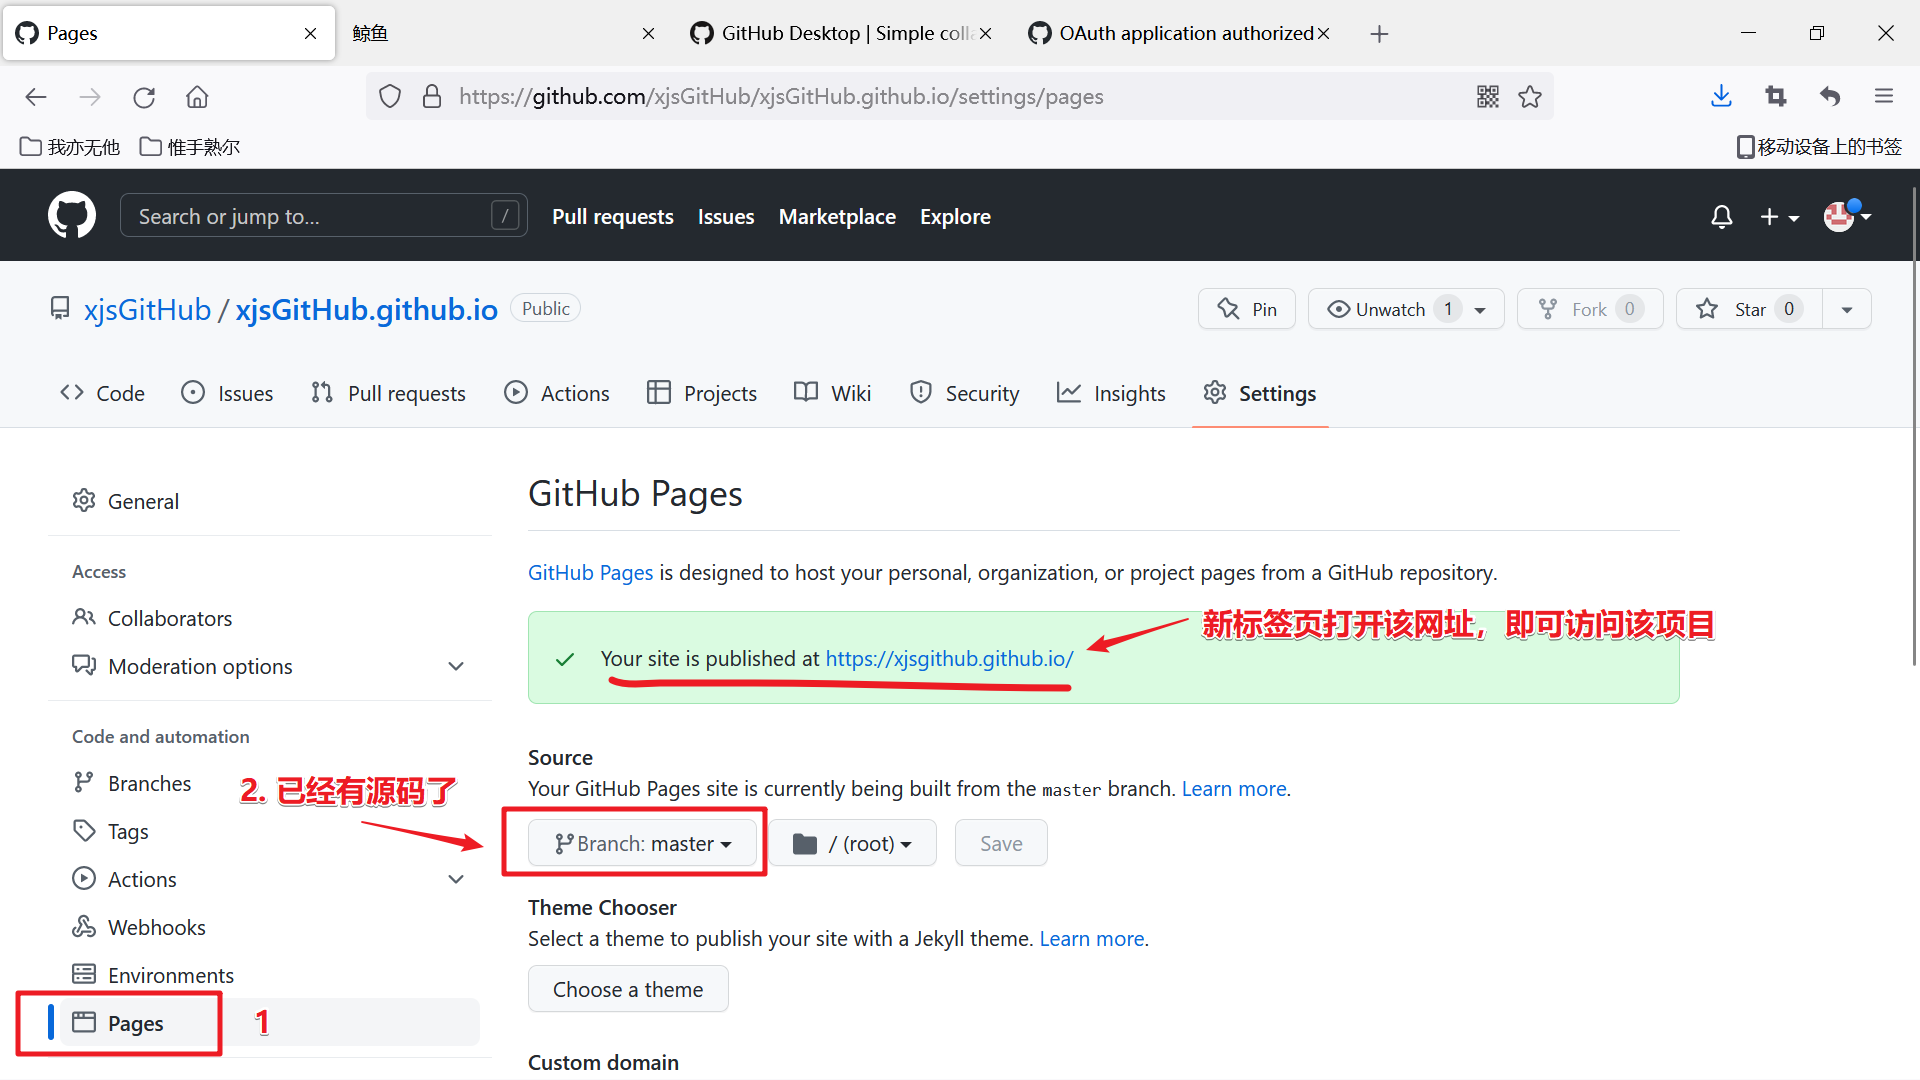Open the Security tab
Image resolution: width=1920 pixels, height=1080 pixels.
965,393
